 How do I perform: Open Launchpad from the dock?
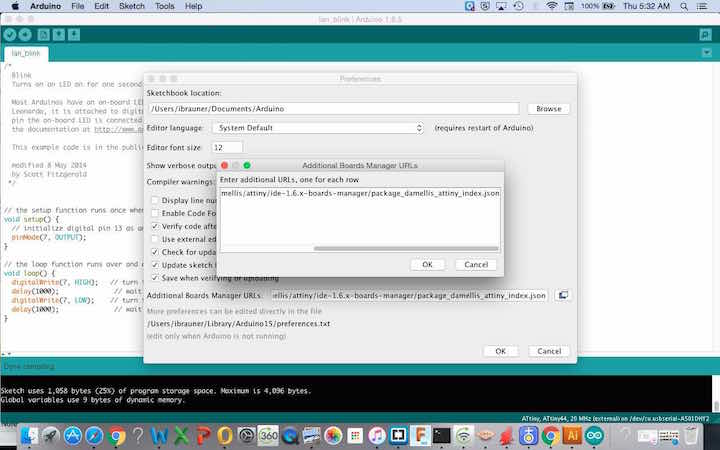(x=51, y=435)
